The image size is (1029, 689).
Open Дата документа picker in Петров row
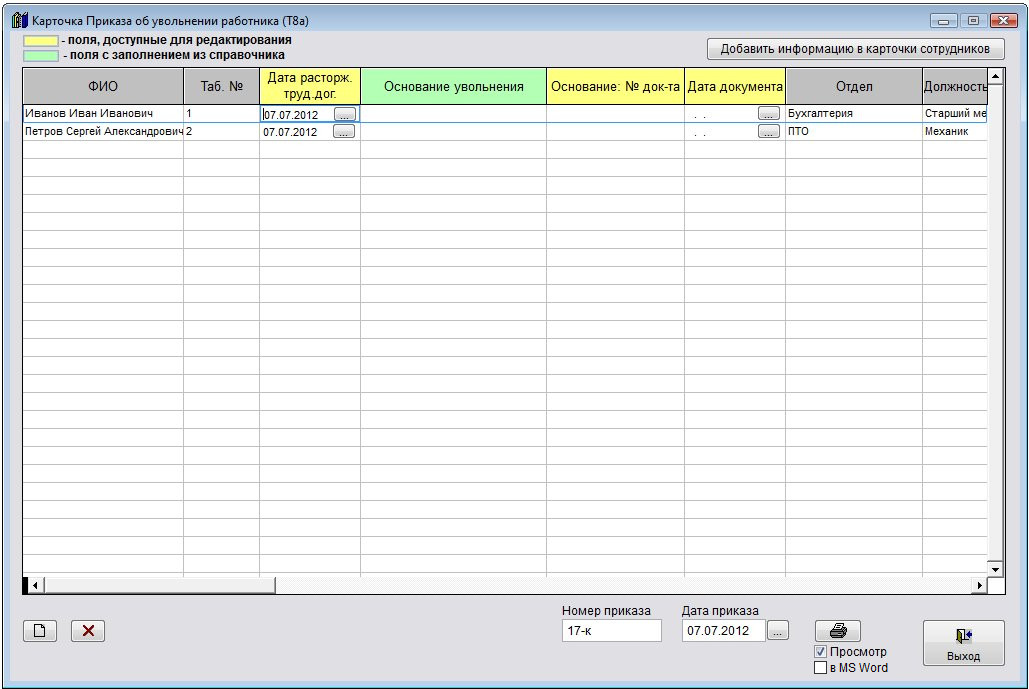[768, 131]
